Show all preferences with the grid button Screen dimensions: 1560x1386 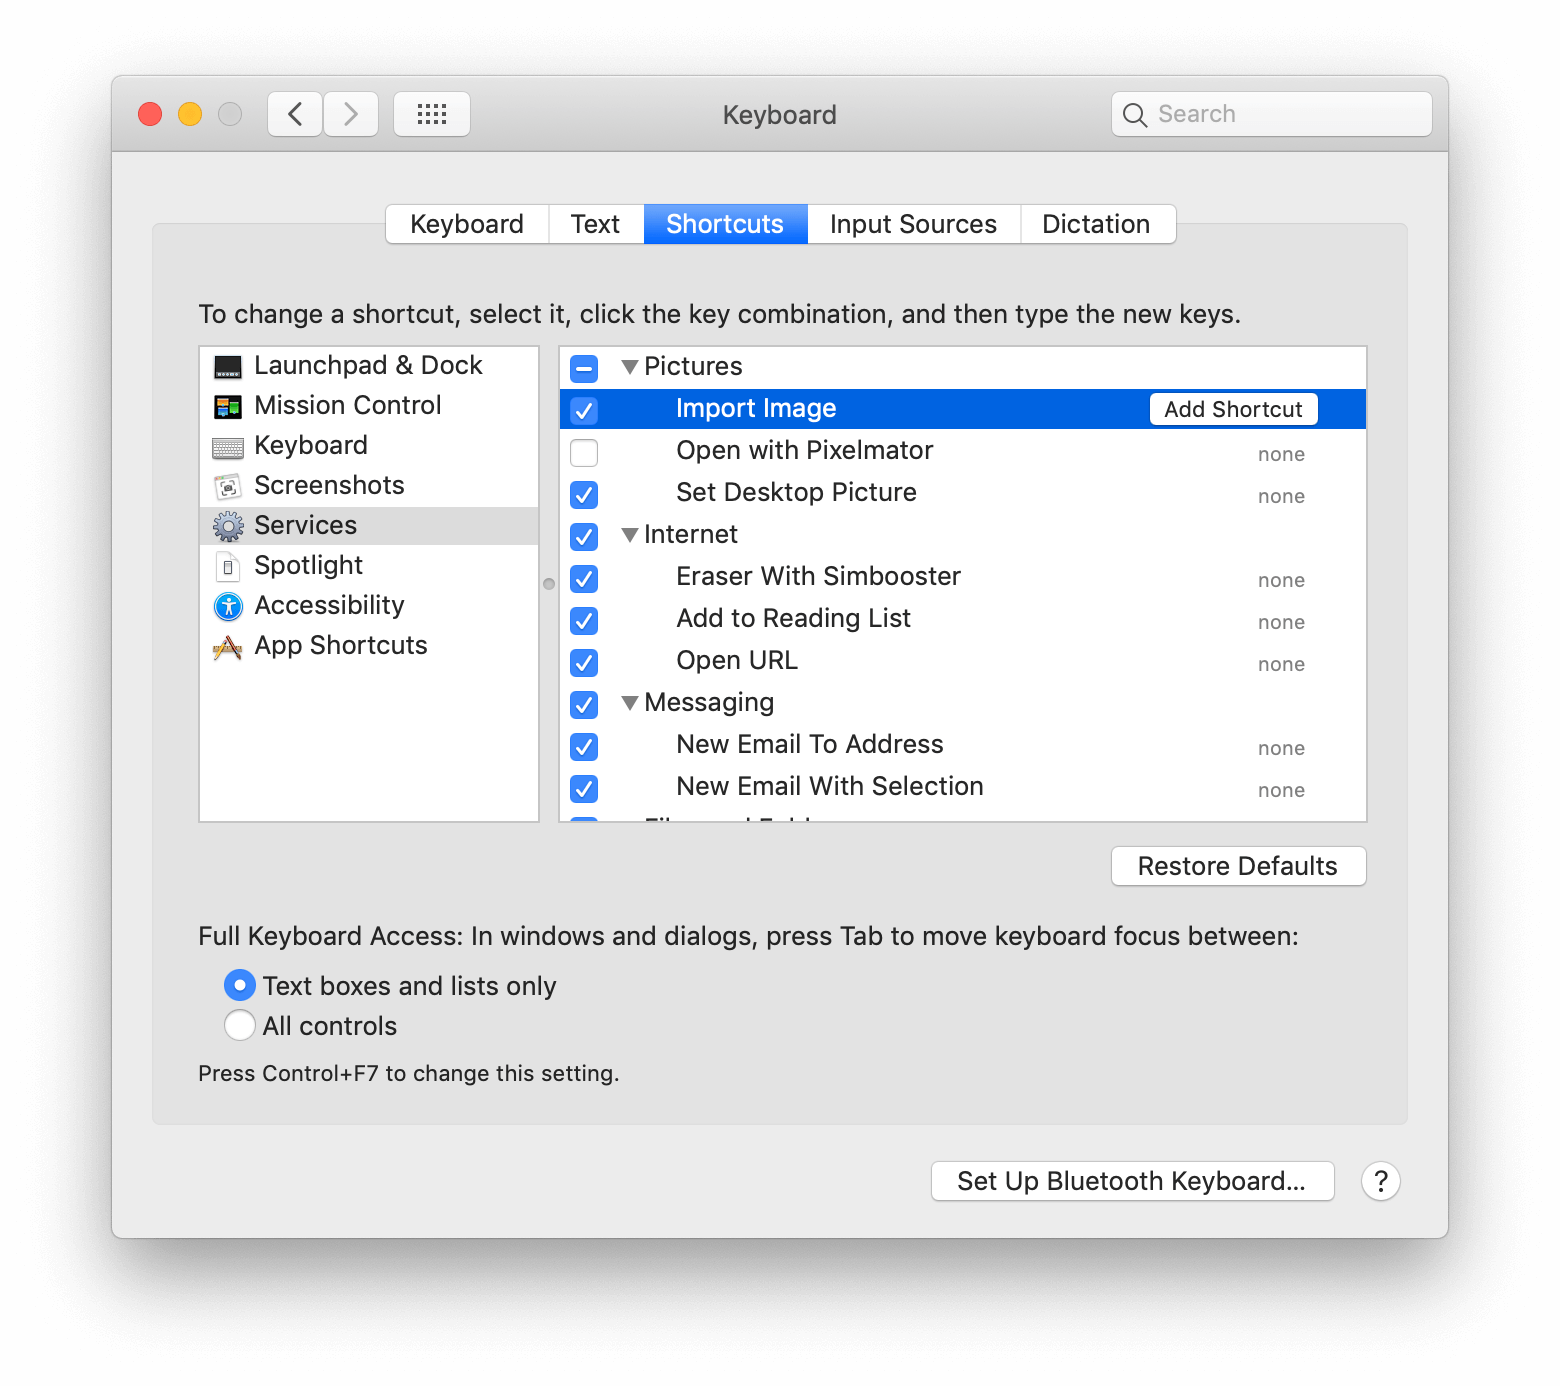[432, 114]
